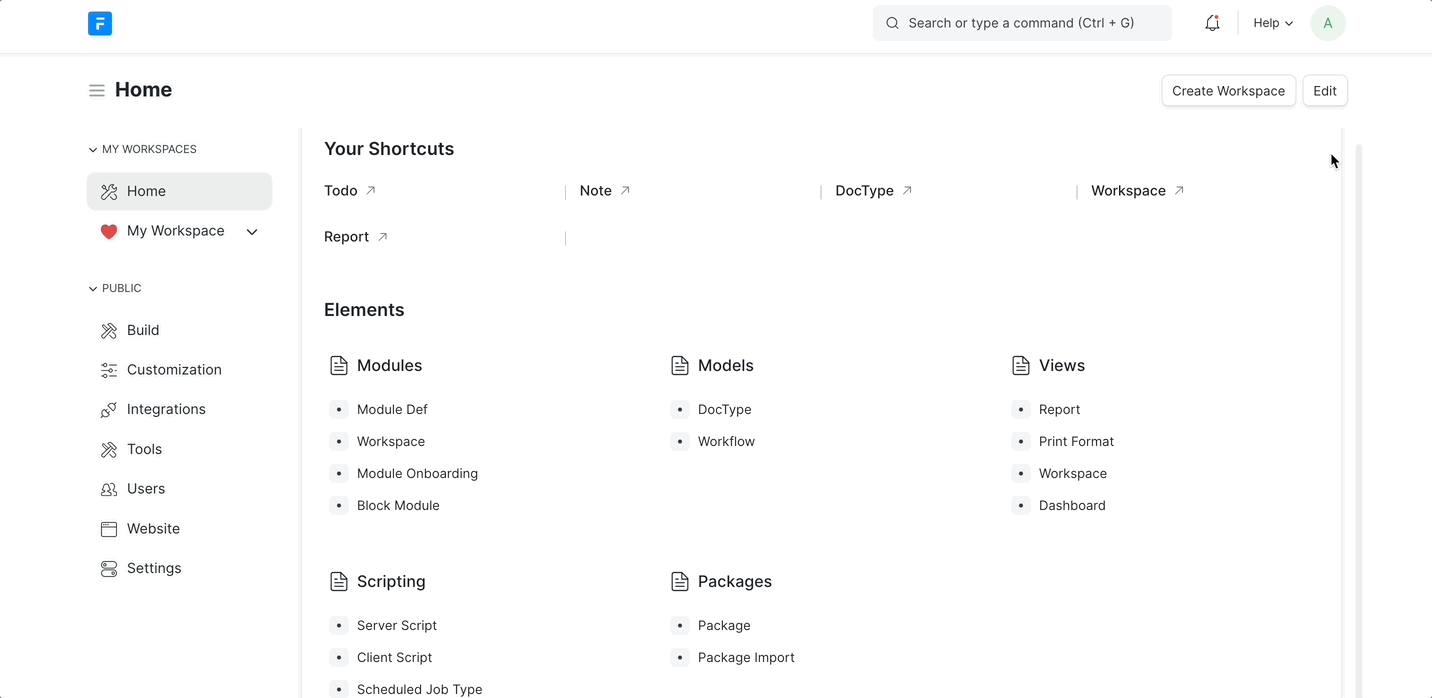Expand My Workspace chevron
The image size is (1432, 698).
[252, 232]
